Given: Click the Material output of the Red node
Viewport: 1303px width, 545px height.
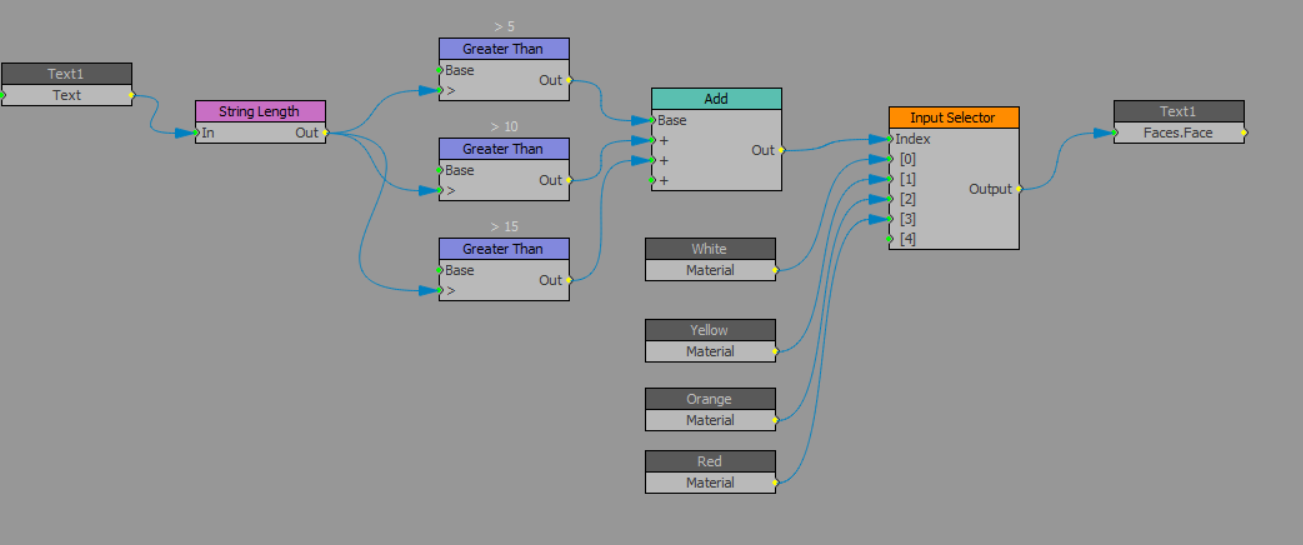Looking at the screenshot, I should [x=775, y=482].
